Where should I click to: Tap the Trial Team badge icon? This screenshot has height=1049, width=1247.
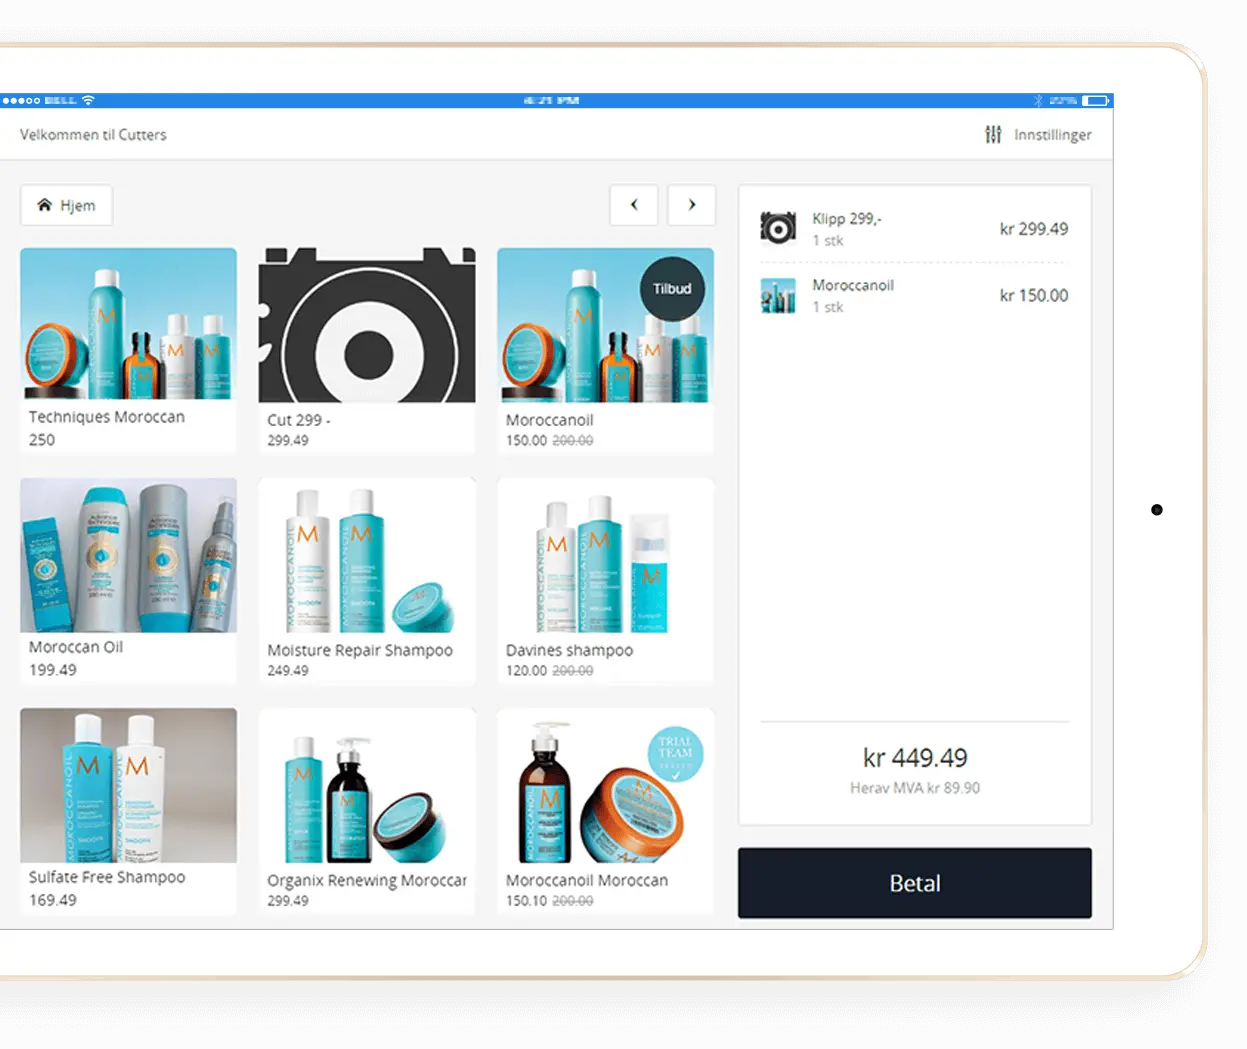675,752
